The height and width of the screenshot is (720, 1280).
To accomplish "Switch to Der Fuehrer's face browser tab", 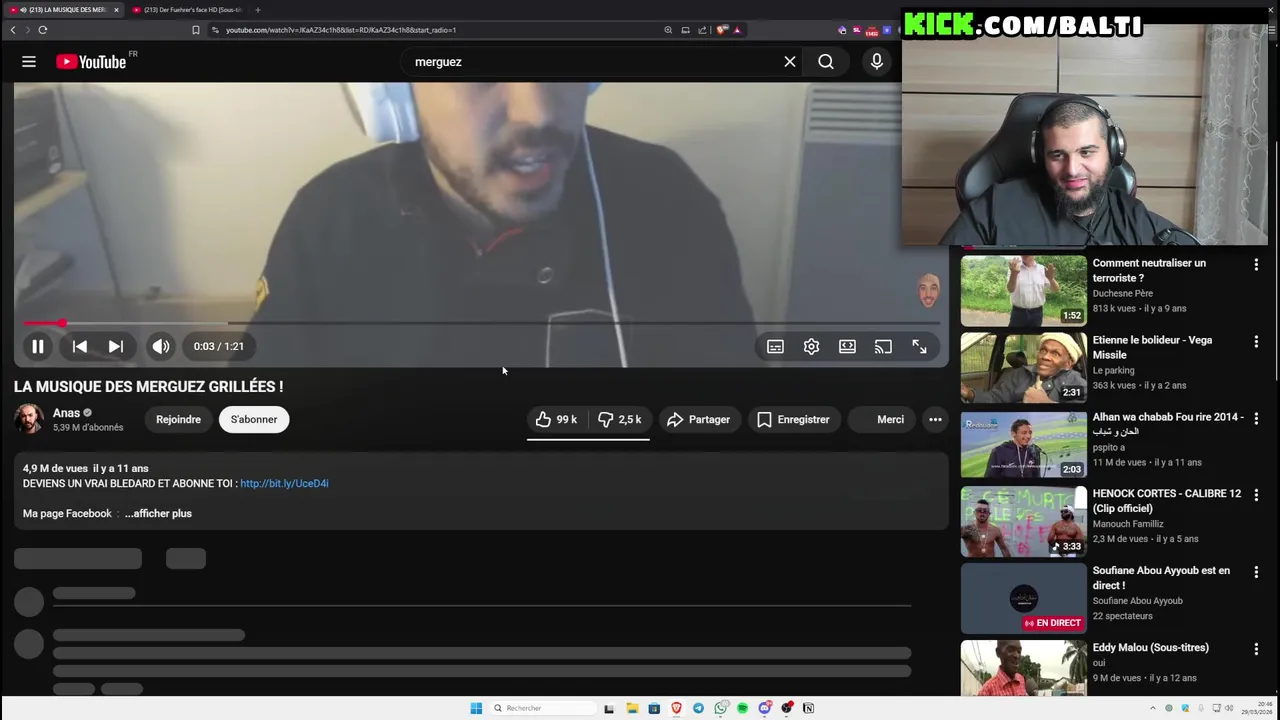I will (x=187, y=10).
